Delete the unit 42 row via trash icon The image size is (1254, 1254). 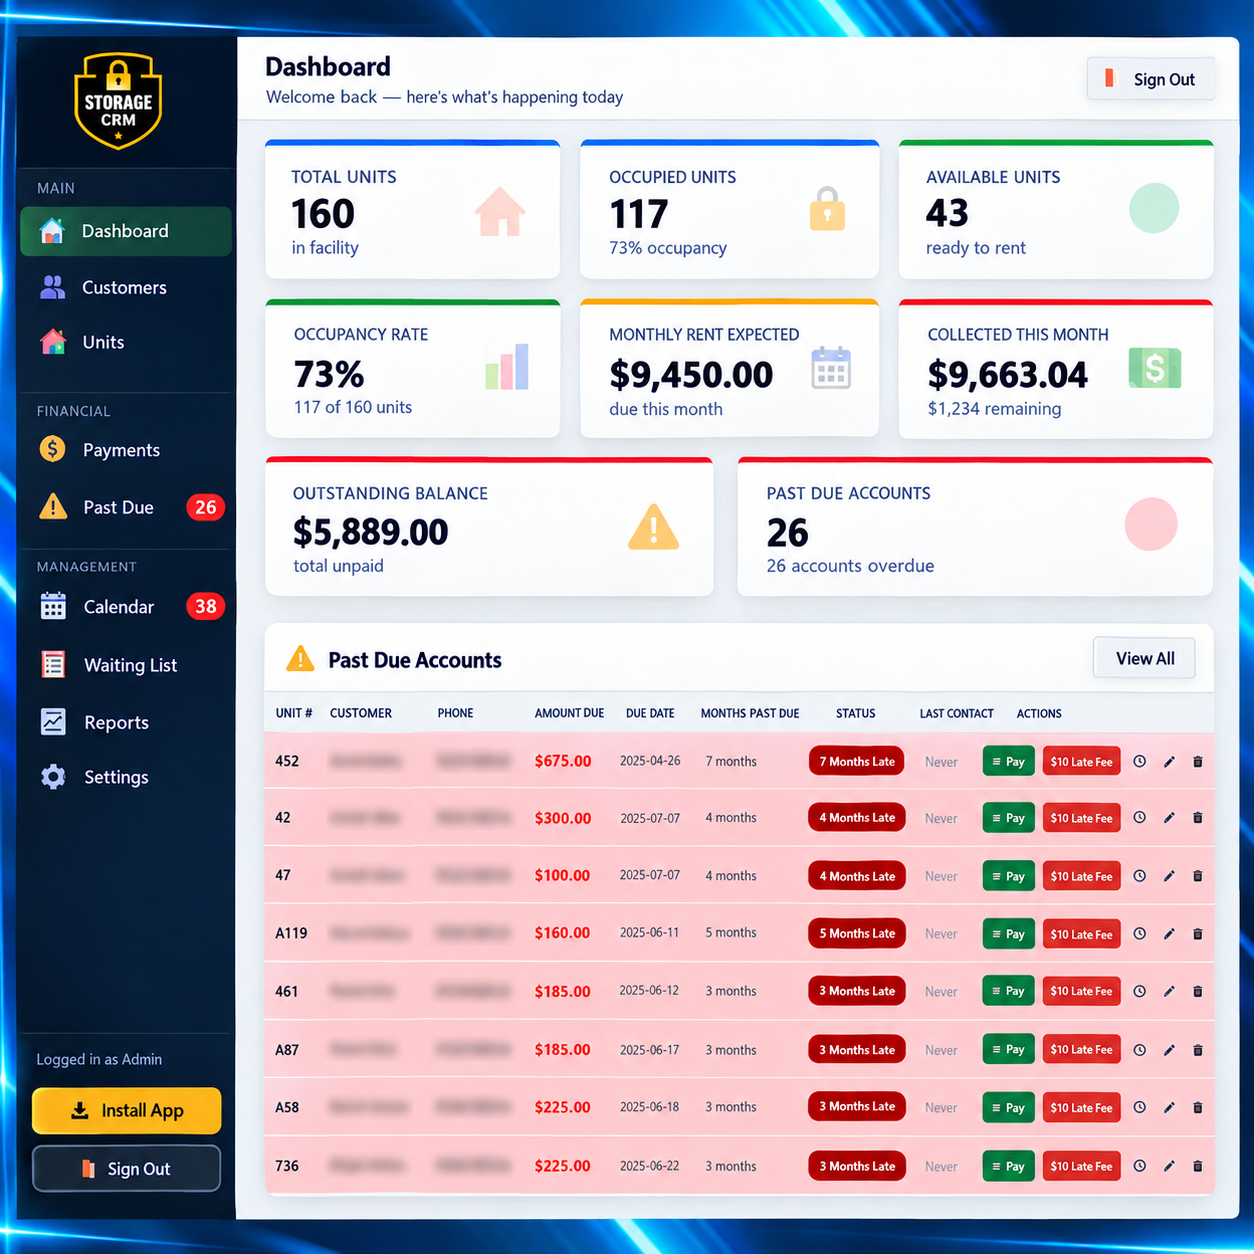[1198, 818]
